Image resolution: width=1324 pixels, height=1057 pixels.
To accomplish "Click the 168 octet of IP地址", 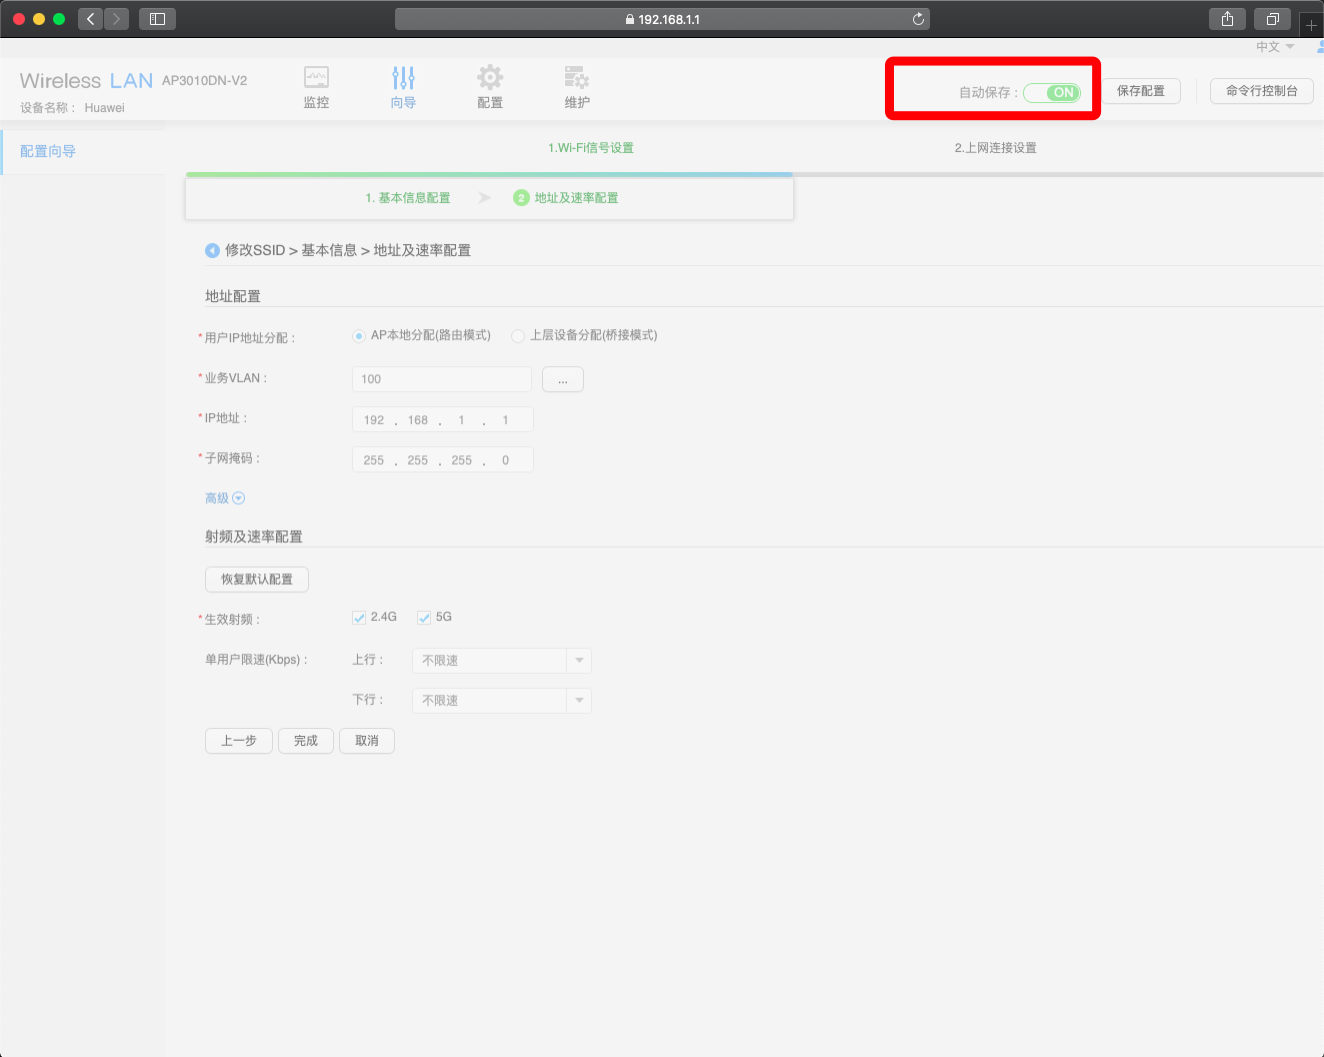I will (x=418, y=420).
